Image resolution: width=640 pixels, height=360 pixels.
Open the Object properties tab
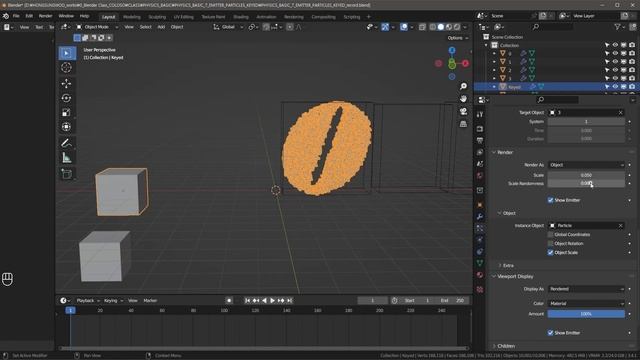(x=480, y=205)
